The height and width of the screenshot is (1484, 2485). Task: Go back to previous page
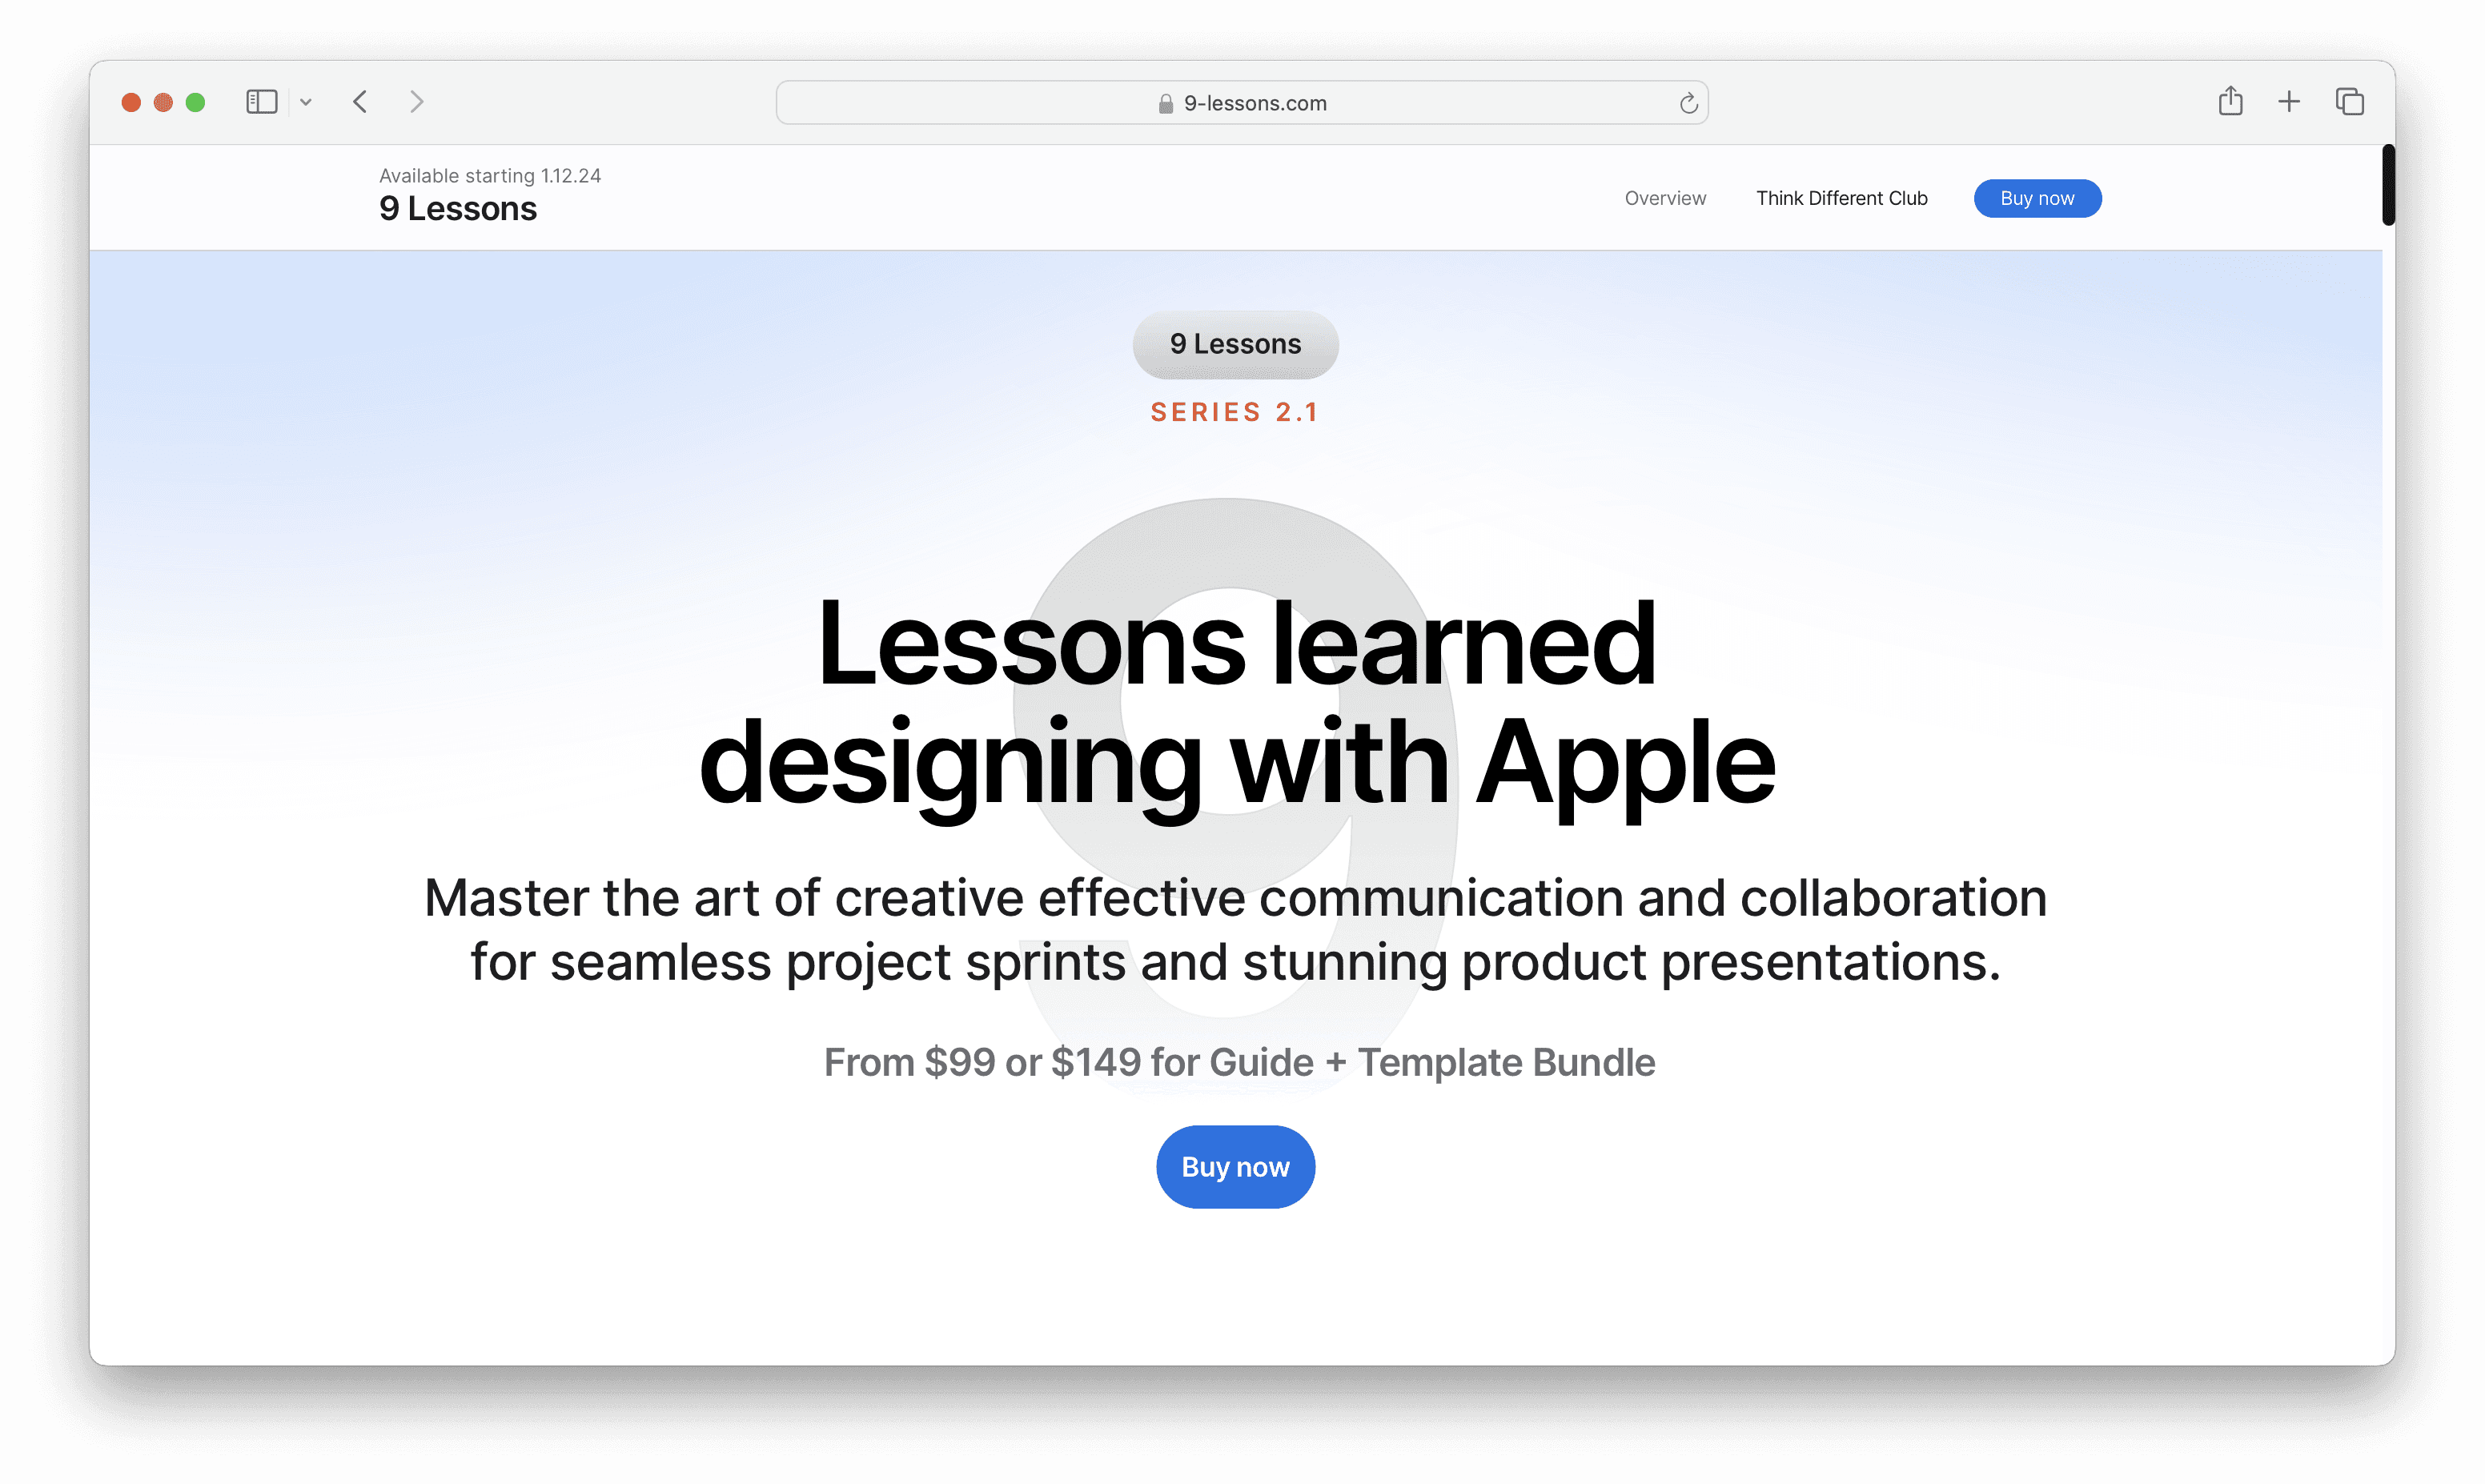pyautogui.click(x=361, y=102)
